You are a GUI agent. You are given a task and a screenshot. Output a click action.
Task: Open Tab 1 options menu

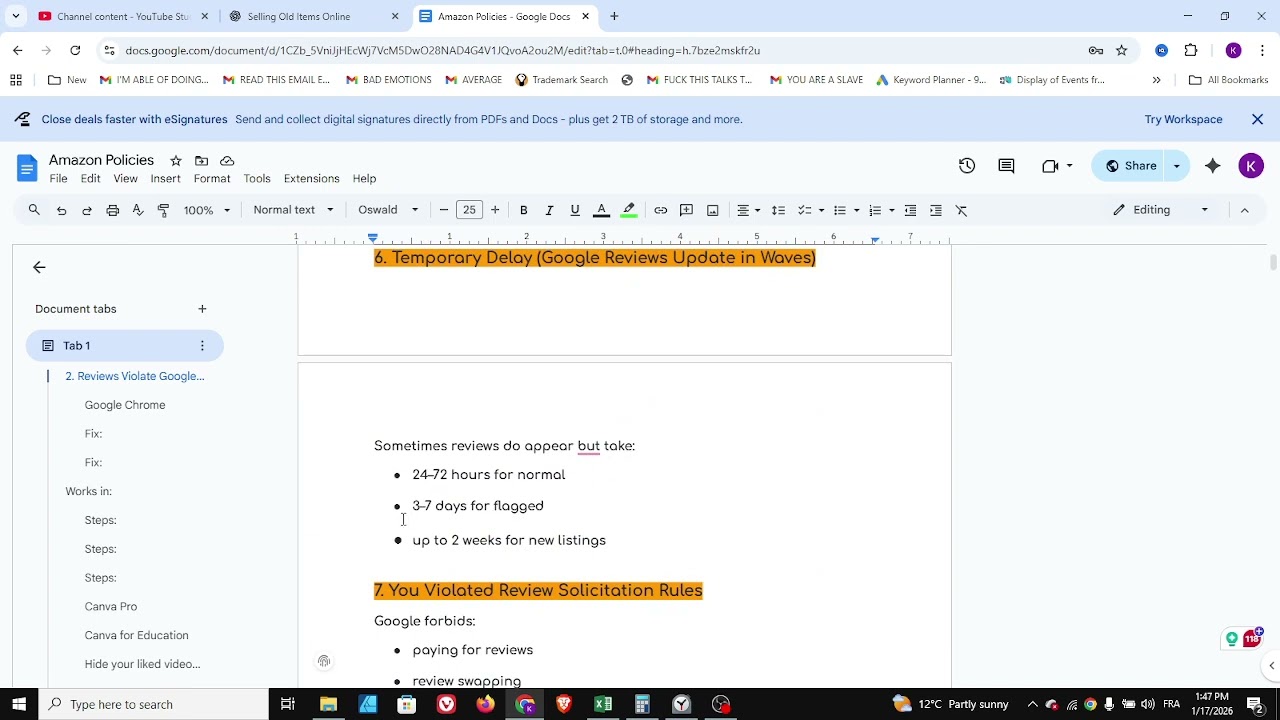[202, 346]
